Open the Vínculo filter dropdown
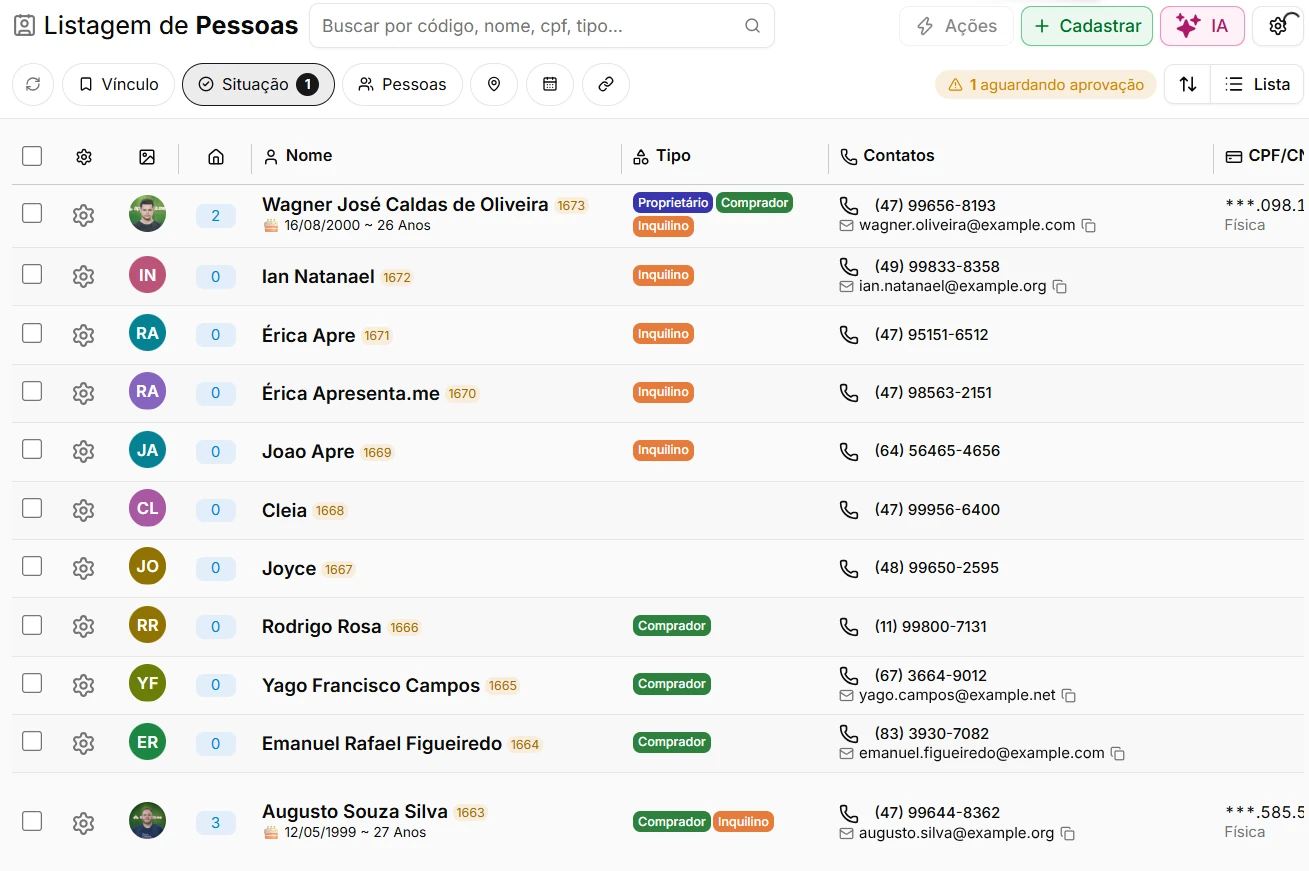 tap(118, 85)
